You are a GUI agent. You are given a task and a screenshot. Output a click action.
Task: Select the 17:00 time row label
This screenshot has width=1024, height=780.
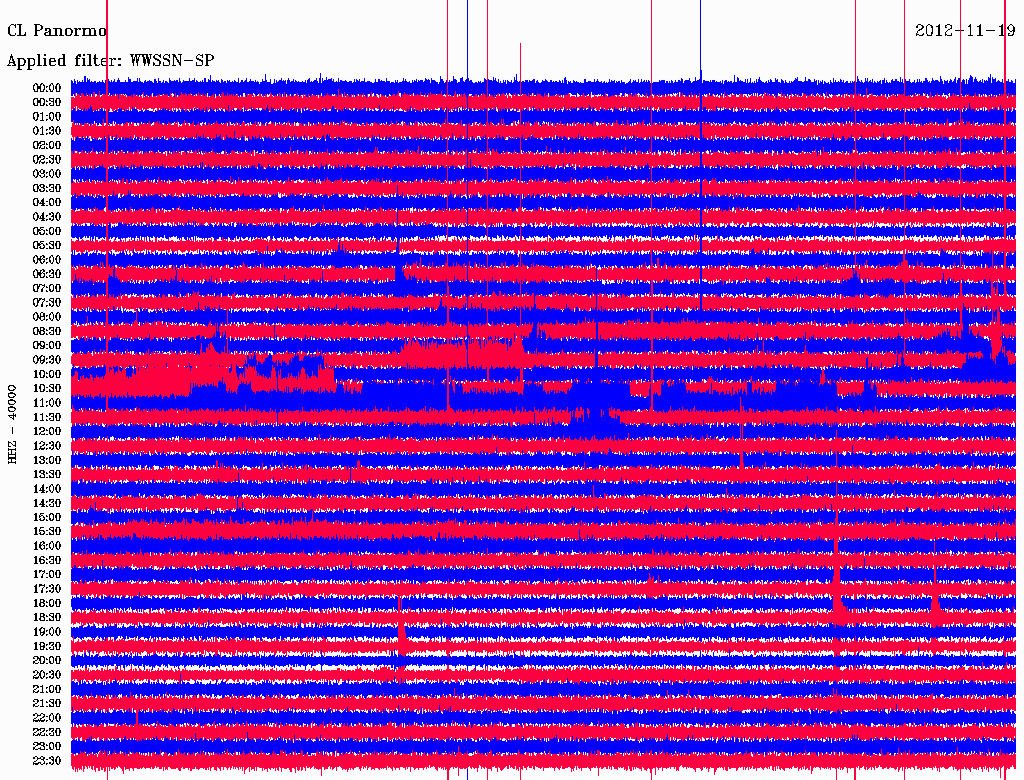[47, 574]
